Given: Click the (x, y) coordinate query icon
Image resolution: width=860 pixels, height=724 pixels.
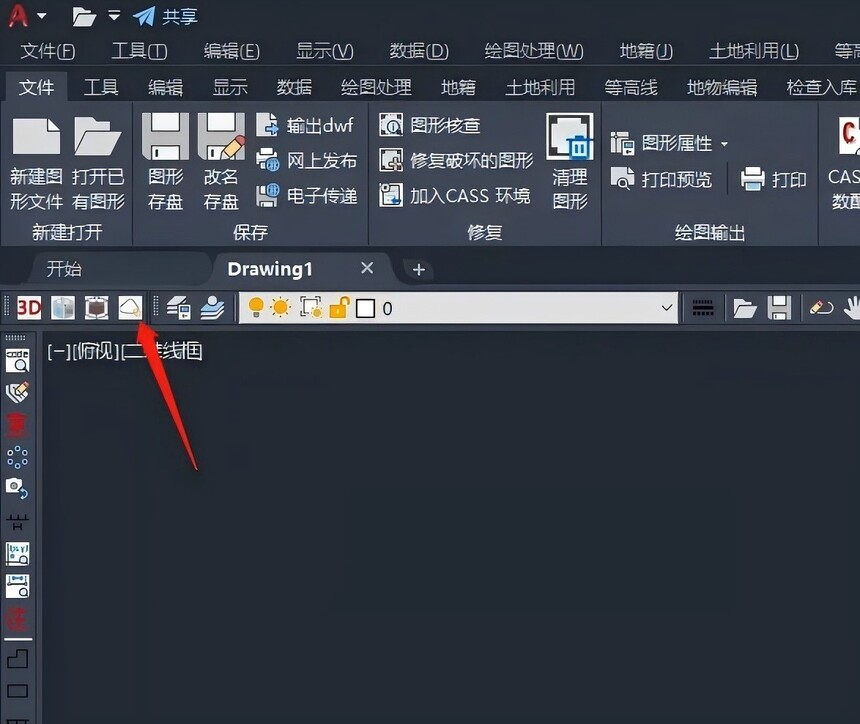Looking at the screenshot, I should [18, 554].
